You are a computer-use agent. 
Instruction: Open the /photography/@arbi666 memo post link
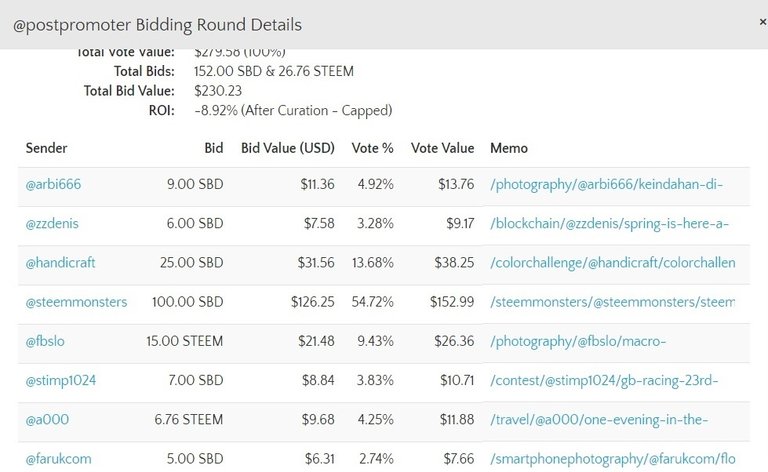[606, 185]
